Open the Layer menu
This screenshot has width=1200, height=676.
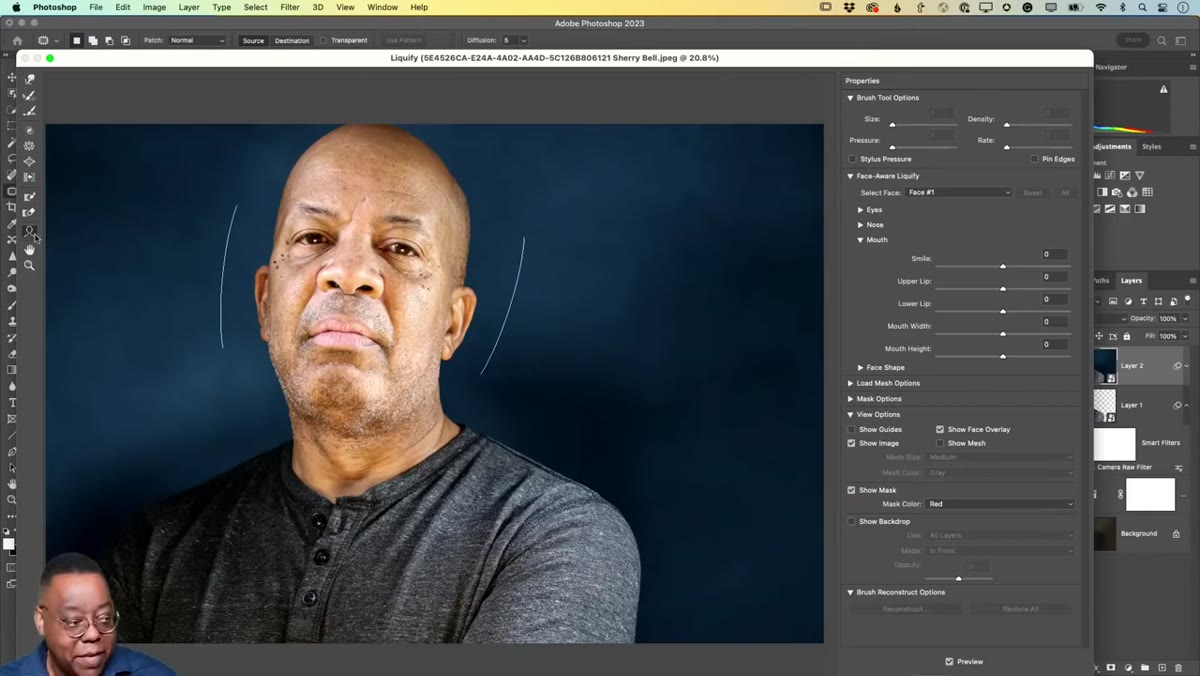coord(189,7)
